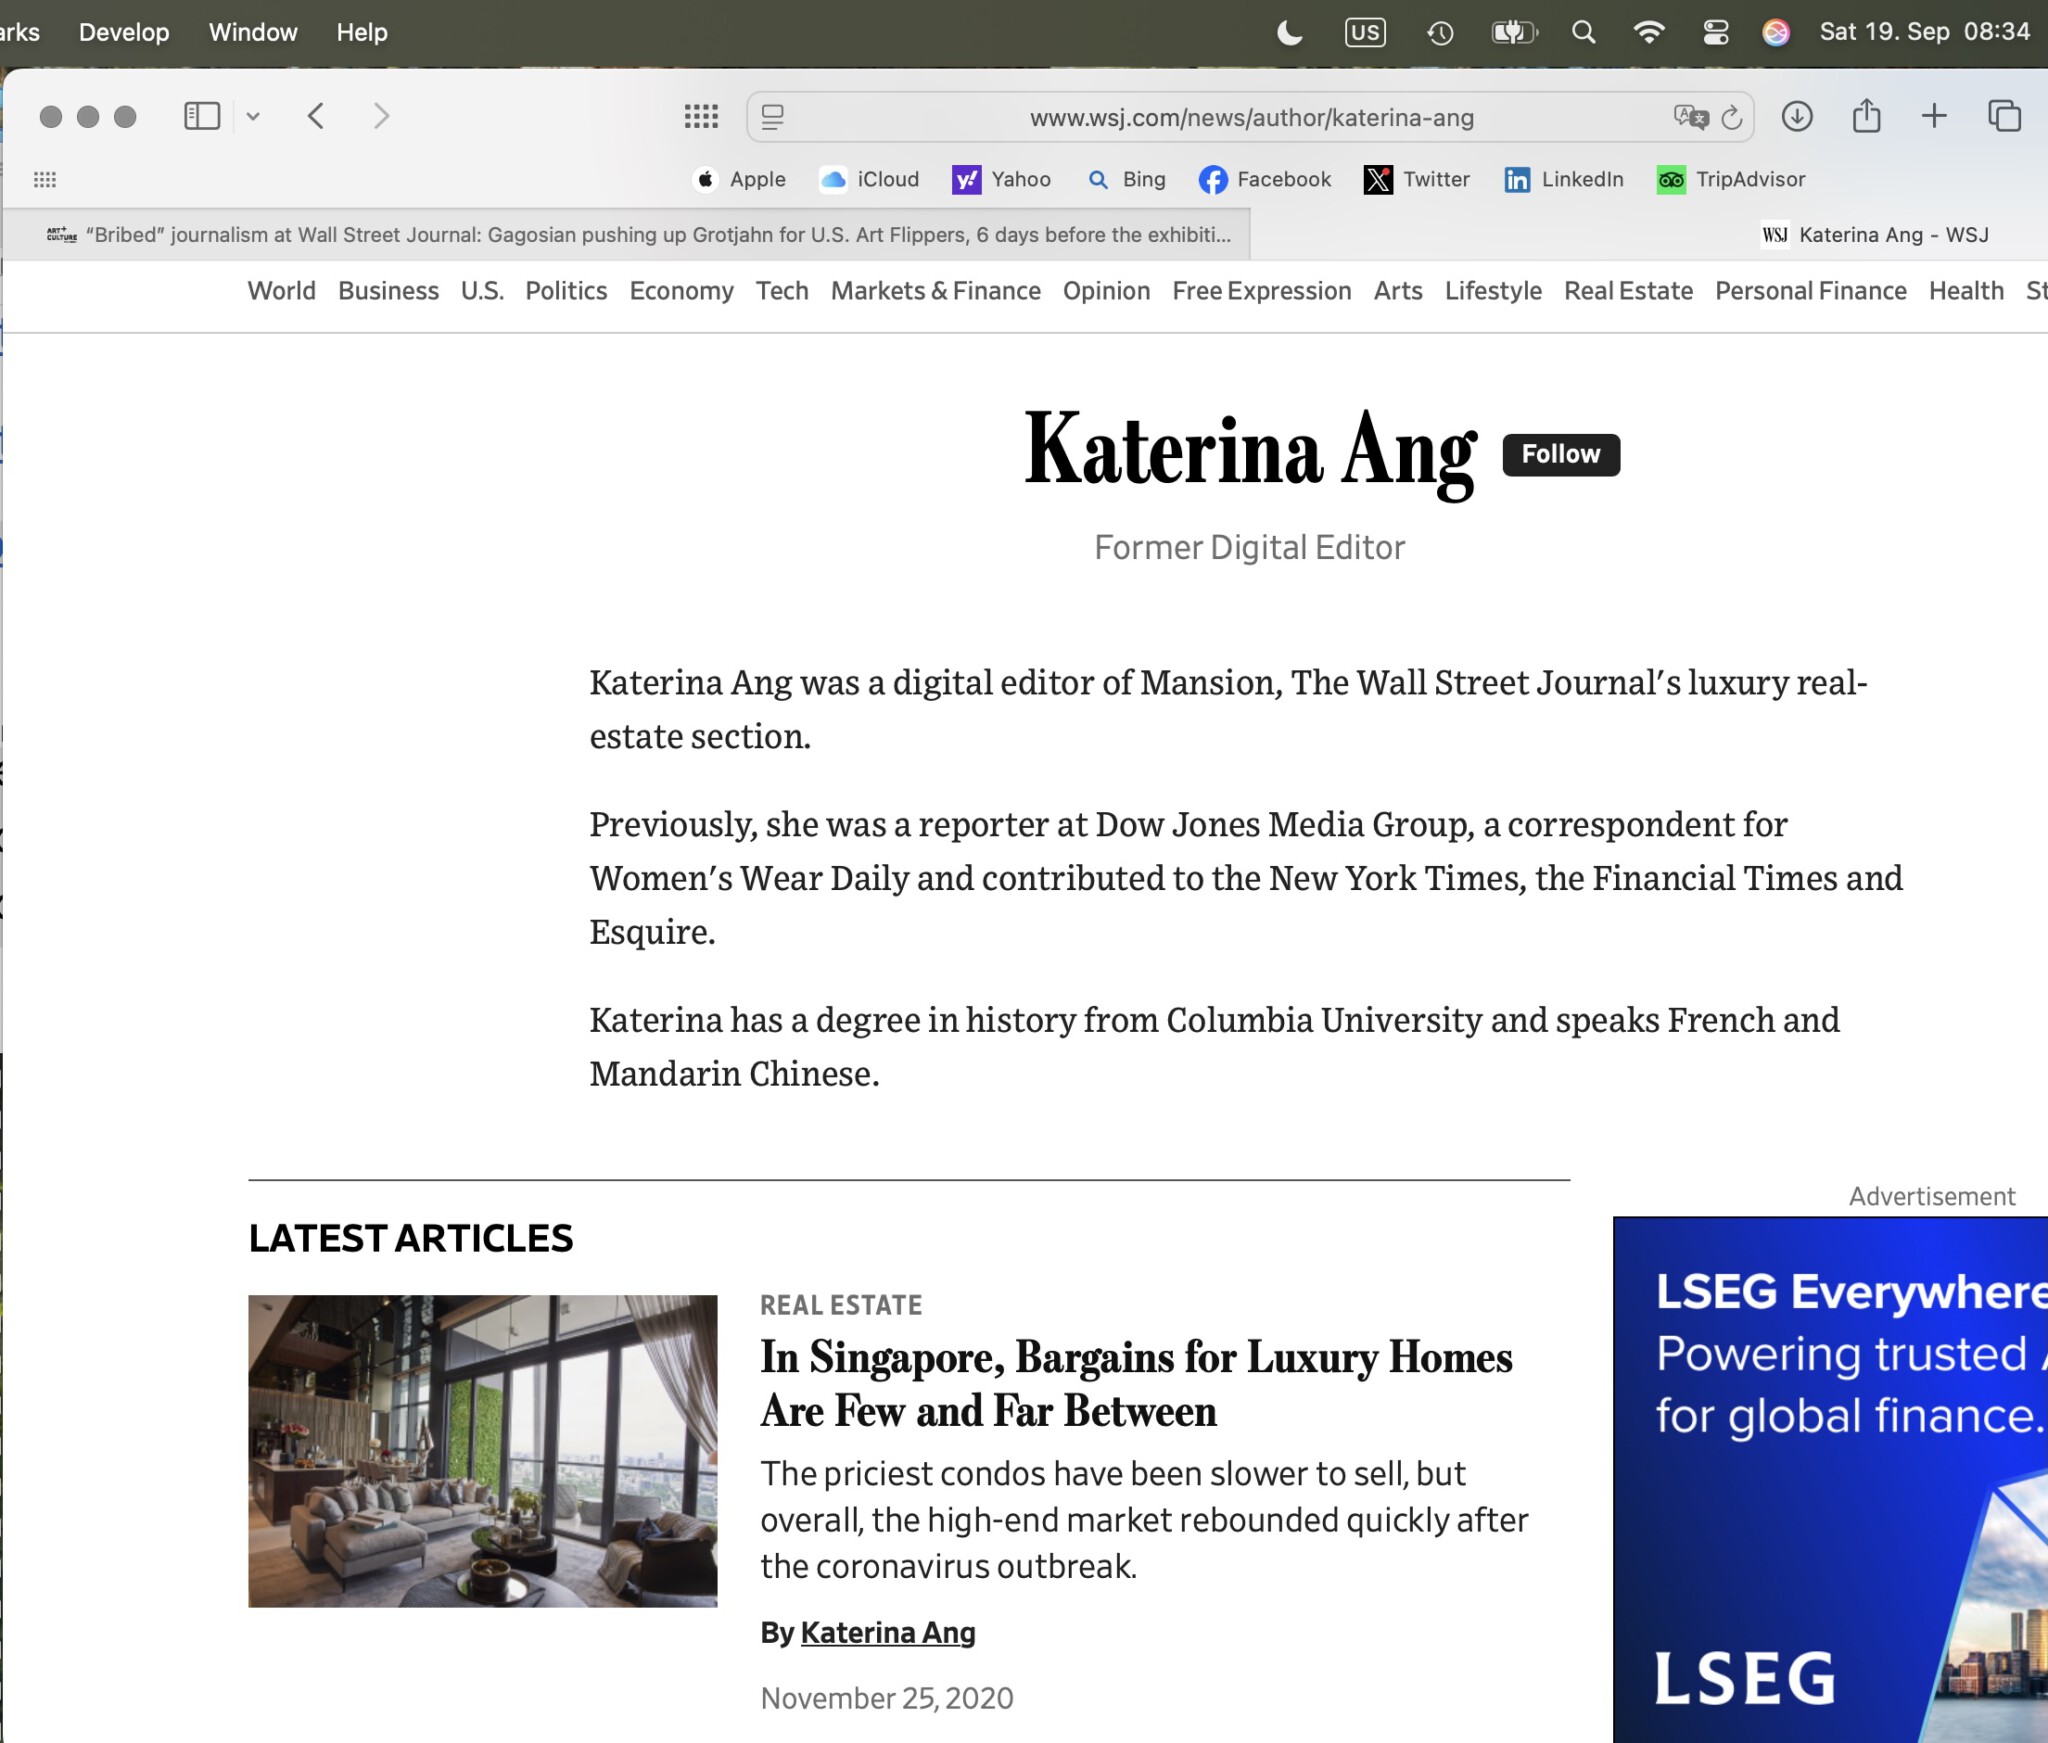
Task: Open the LinkedIn bookmark
Action: [1564, 179]
